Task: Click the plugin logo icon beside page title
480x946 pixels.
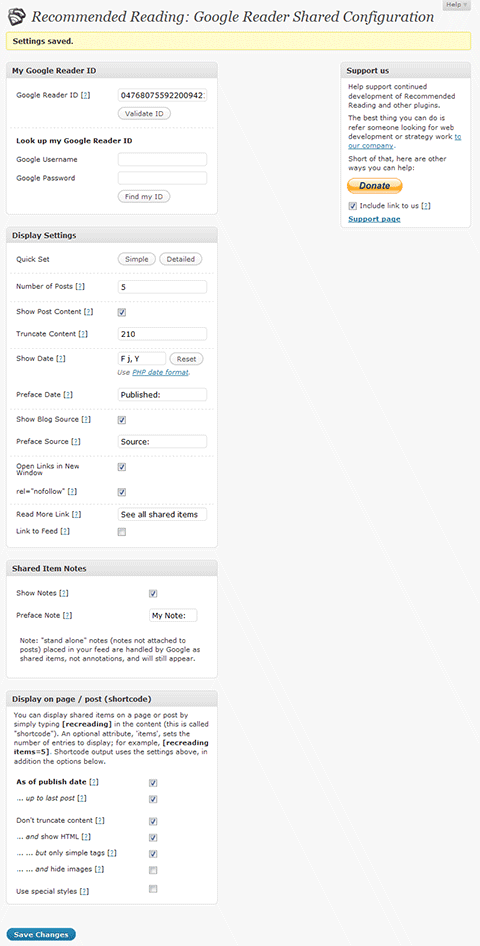Action: 16,16
